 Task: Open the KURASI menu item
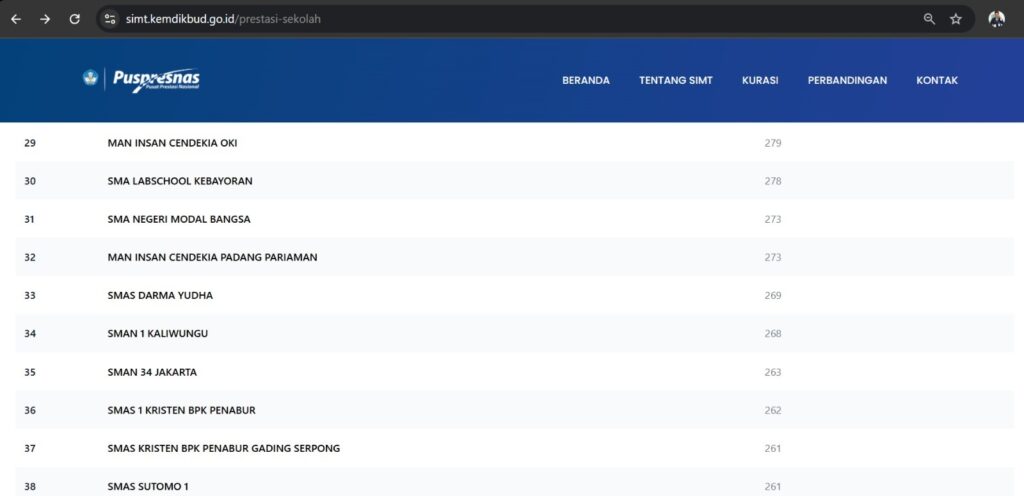(760, 81)
